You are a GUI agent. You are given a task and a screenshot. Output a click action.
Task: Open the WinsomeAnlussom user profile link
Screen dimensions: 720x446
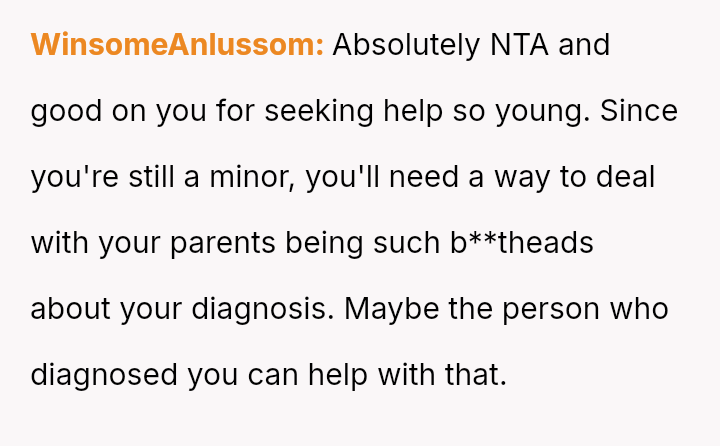click(x=177, y=45)
